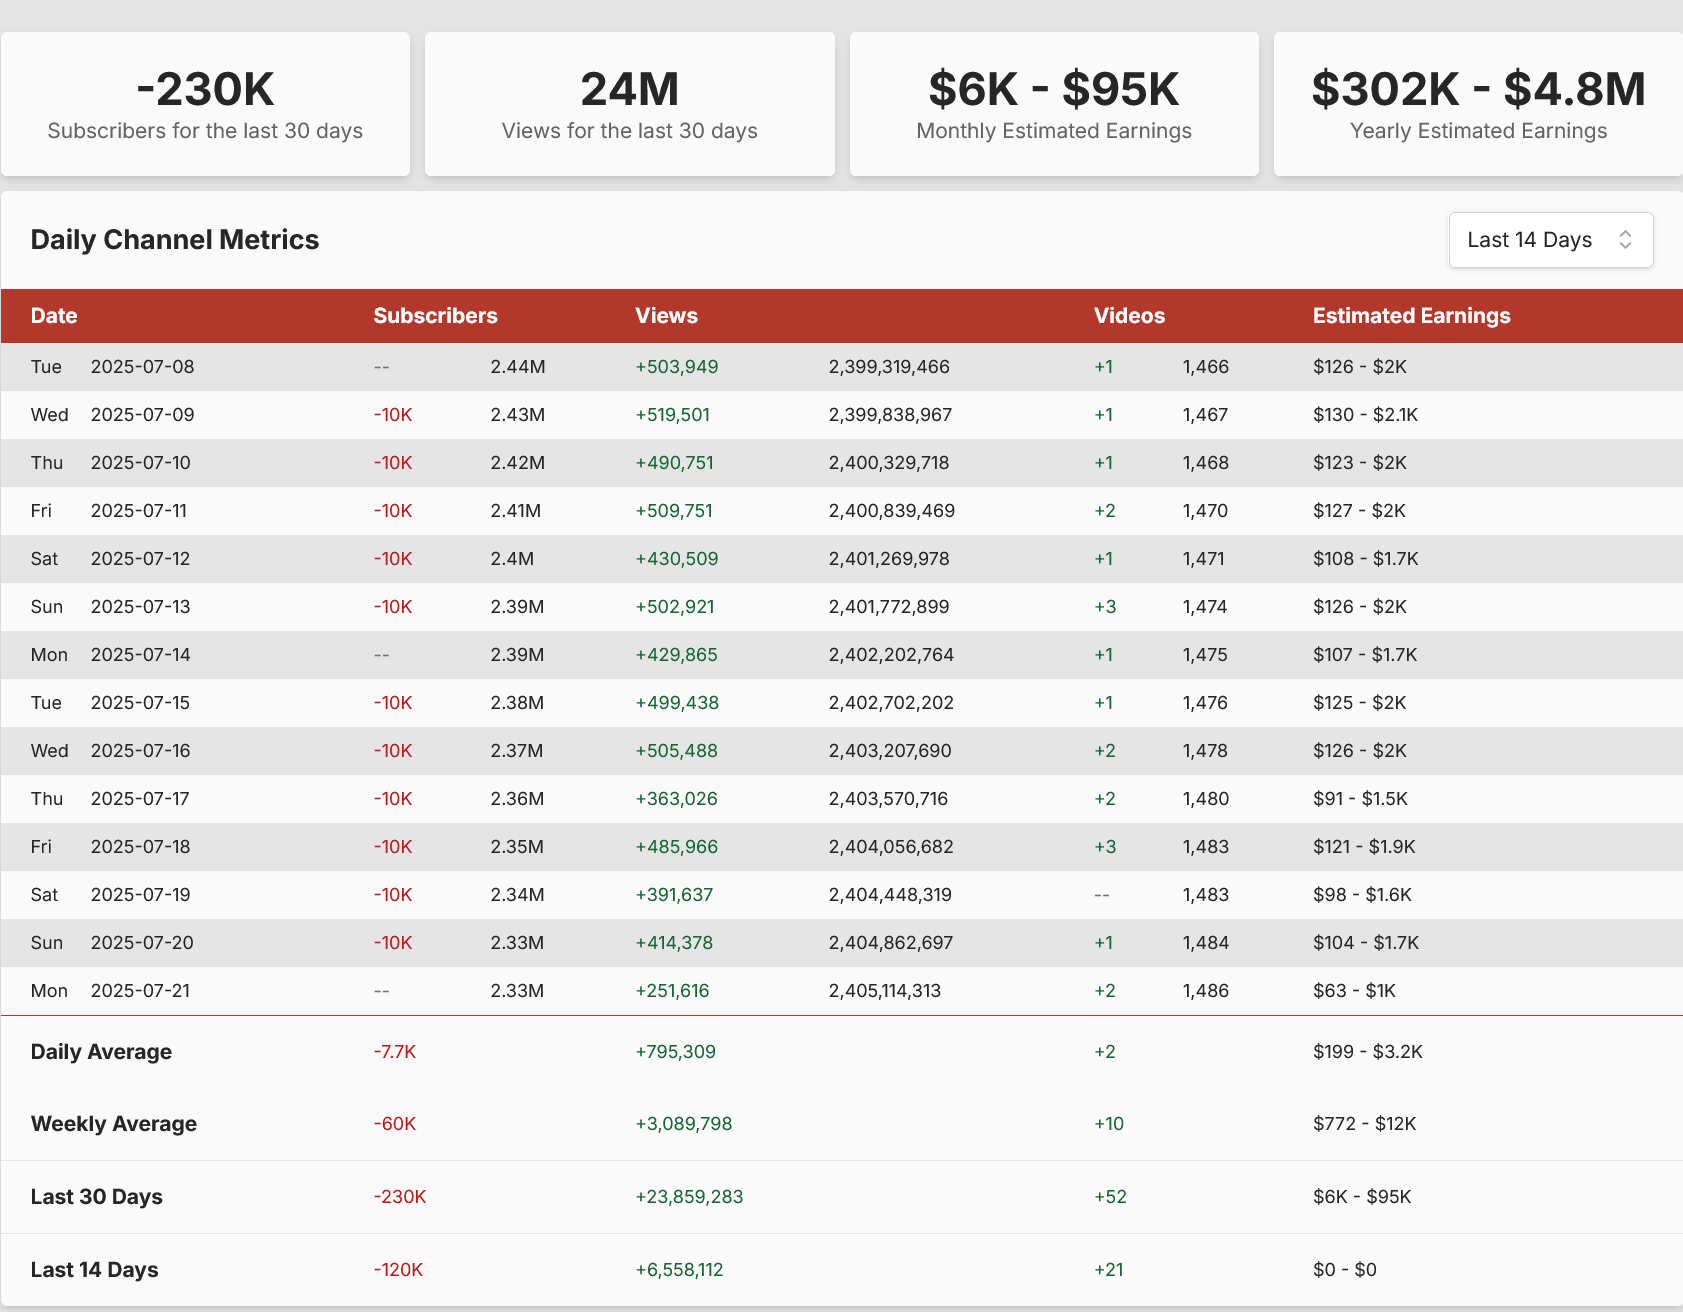Image resolution: width=1683 pixels, height=1312 pixels.
Task: Select the $6K - $95K monthly earnings card
Action: (x=1054, y=104)
